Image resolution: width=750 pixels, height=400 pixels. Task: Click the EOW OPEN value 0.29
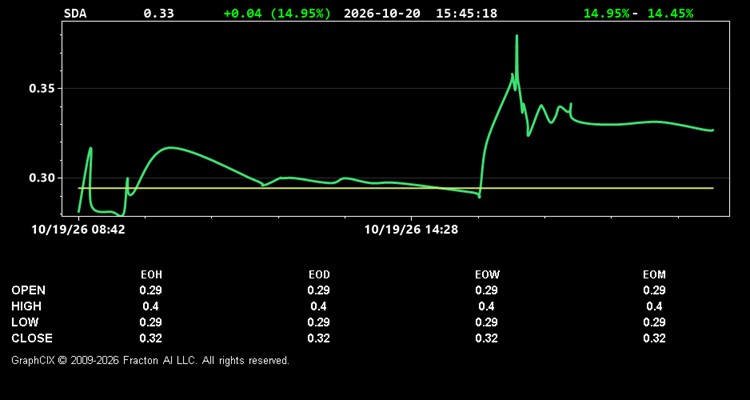486,290
